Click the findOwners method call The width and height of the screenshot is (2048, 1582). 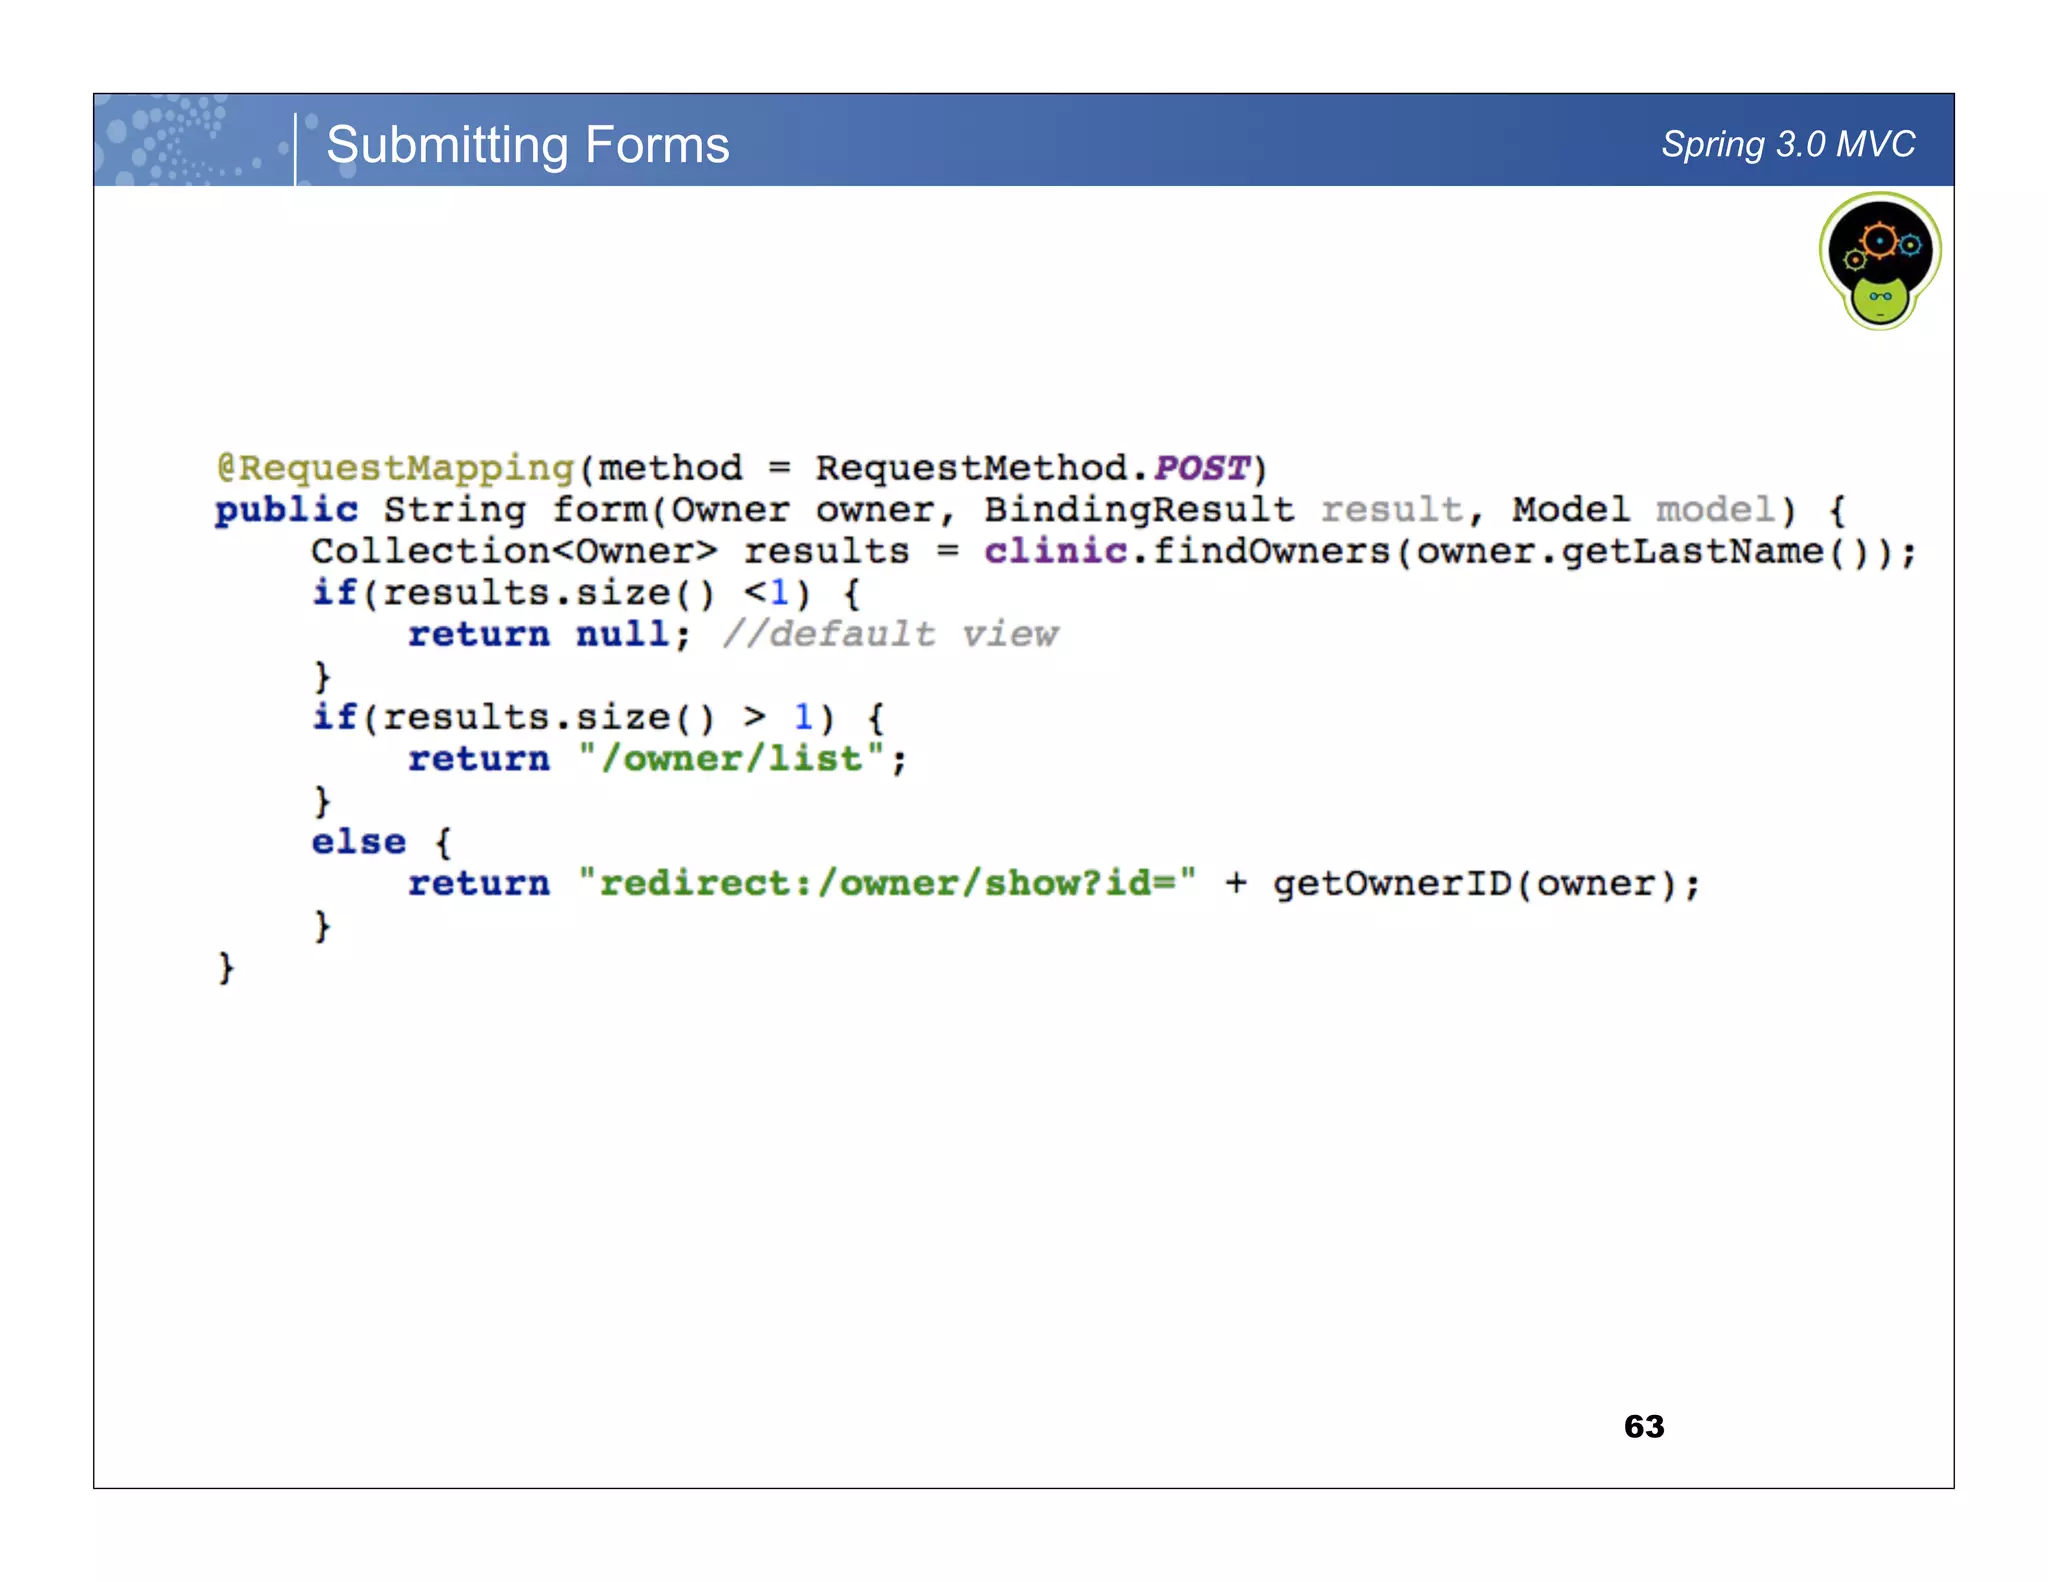1271,551
